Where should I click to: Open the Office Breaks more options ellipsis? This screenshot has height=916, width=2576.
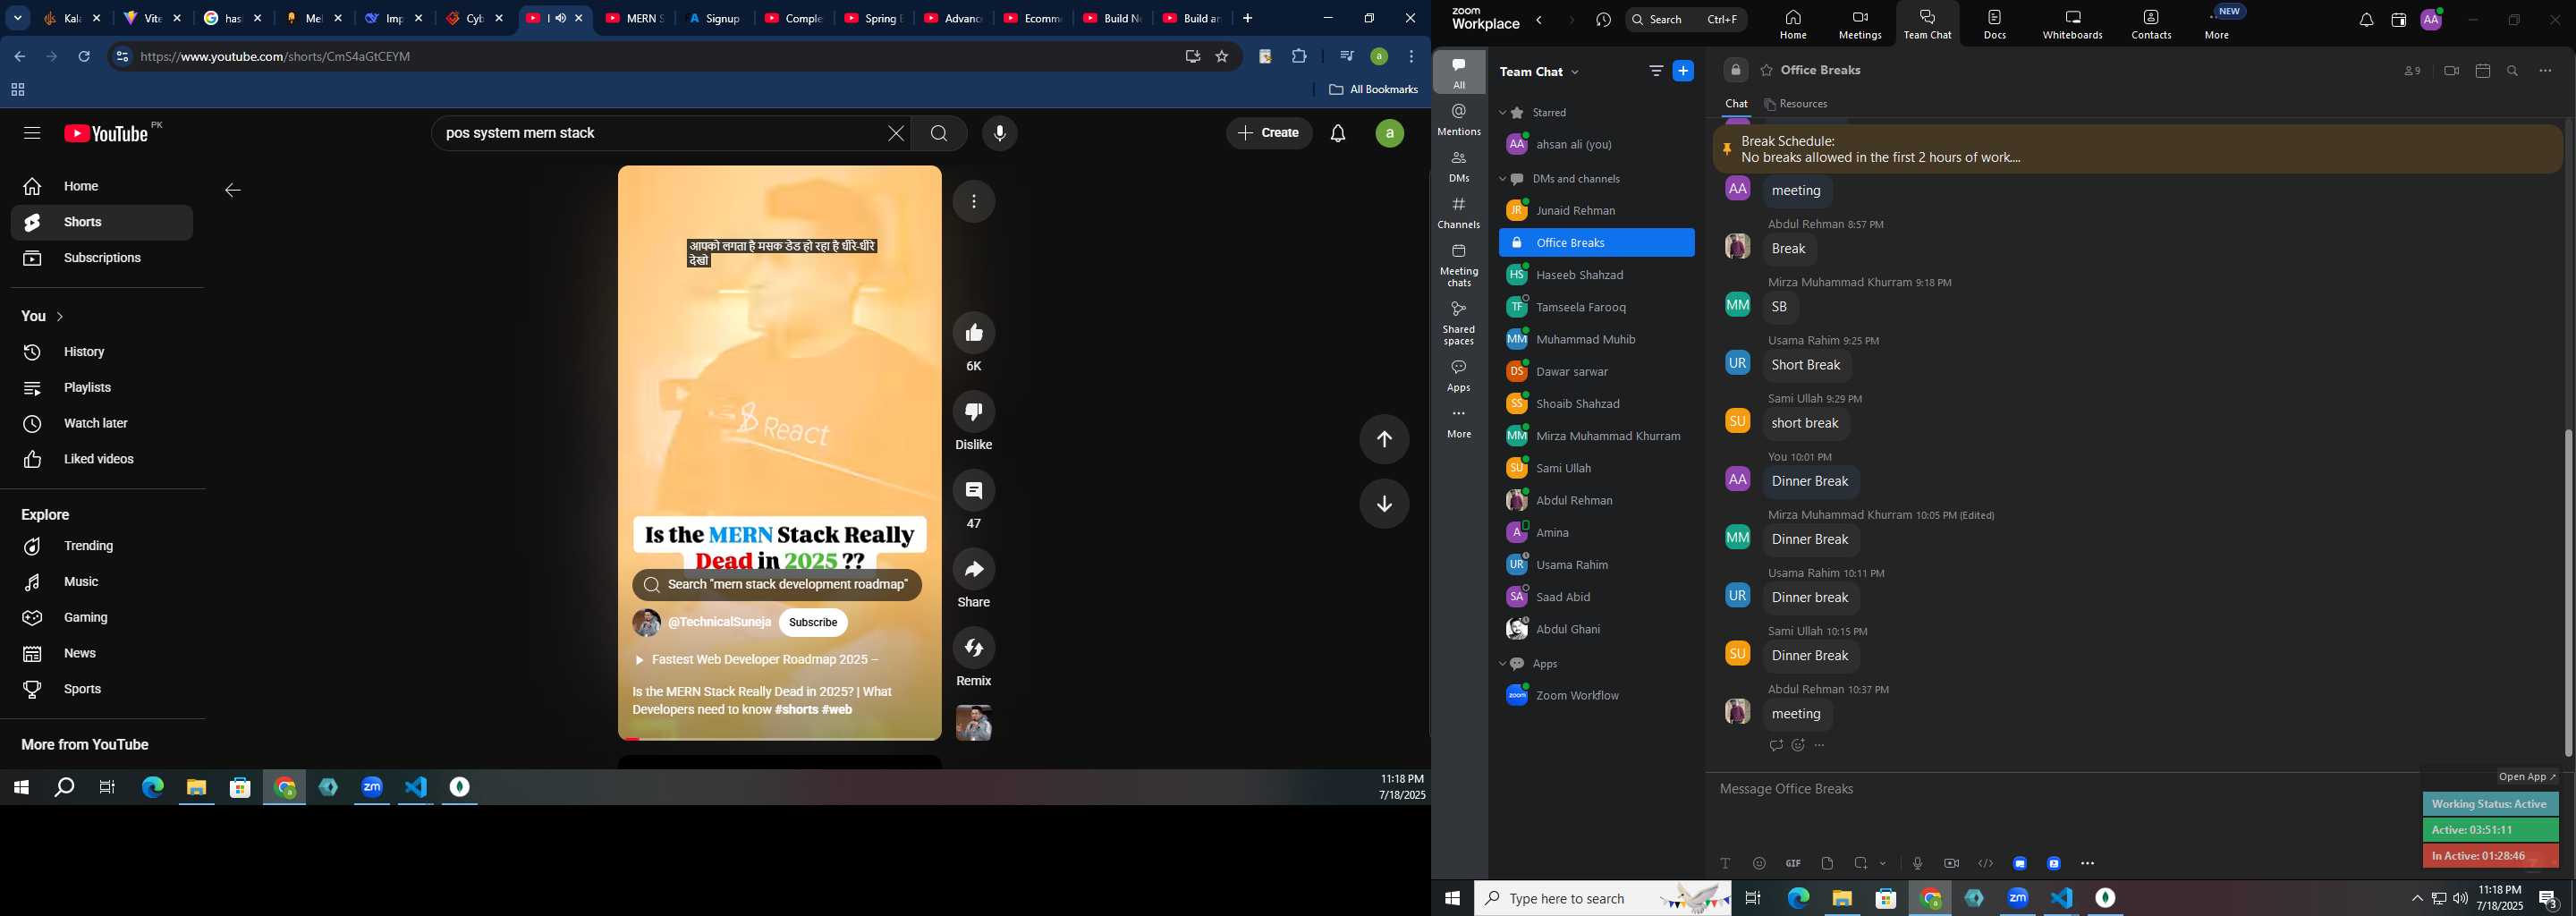[x=2545, y=71]
